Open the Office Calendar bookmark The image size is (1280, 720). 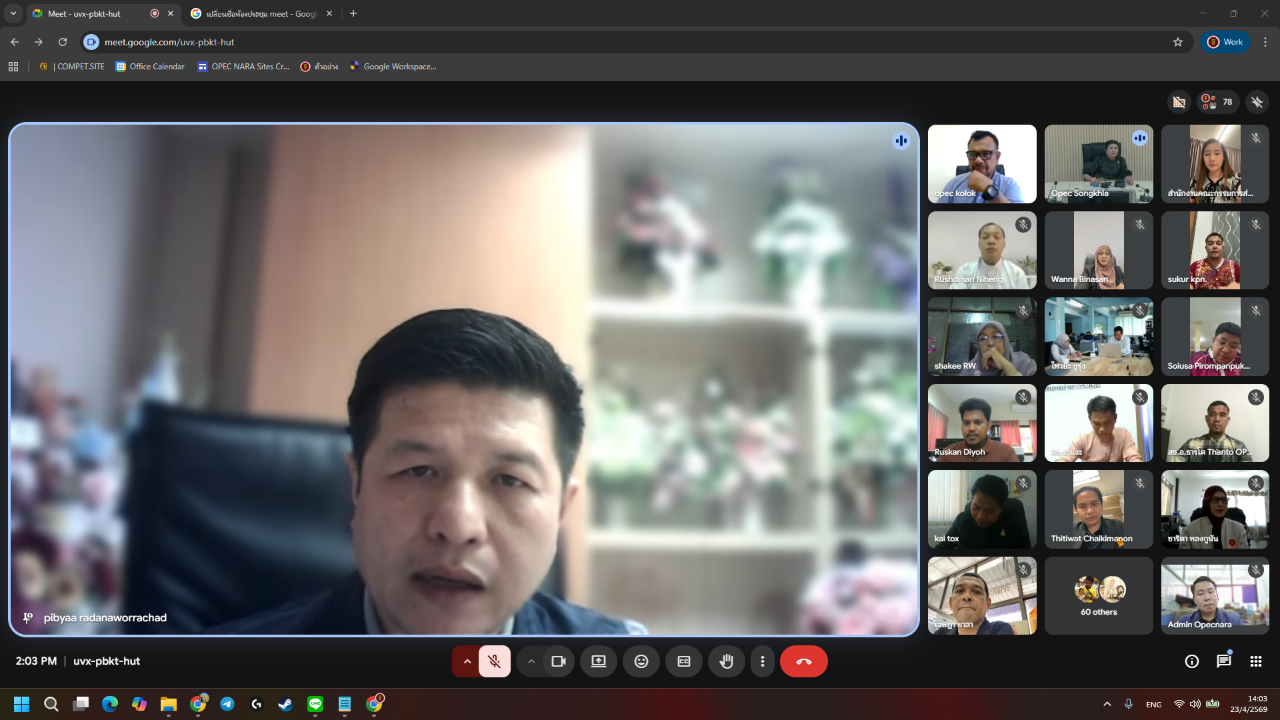(150, 67)
